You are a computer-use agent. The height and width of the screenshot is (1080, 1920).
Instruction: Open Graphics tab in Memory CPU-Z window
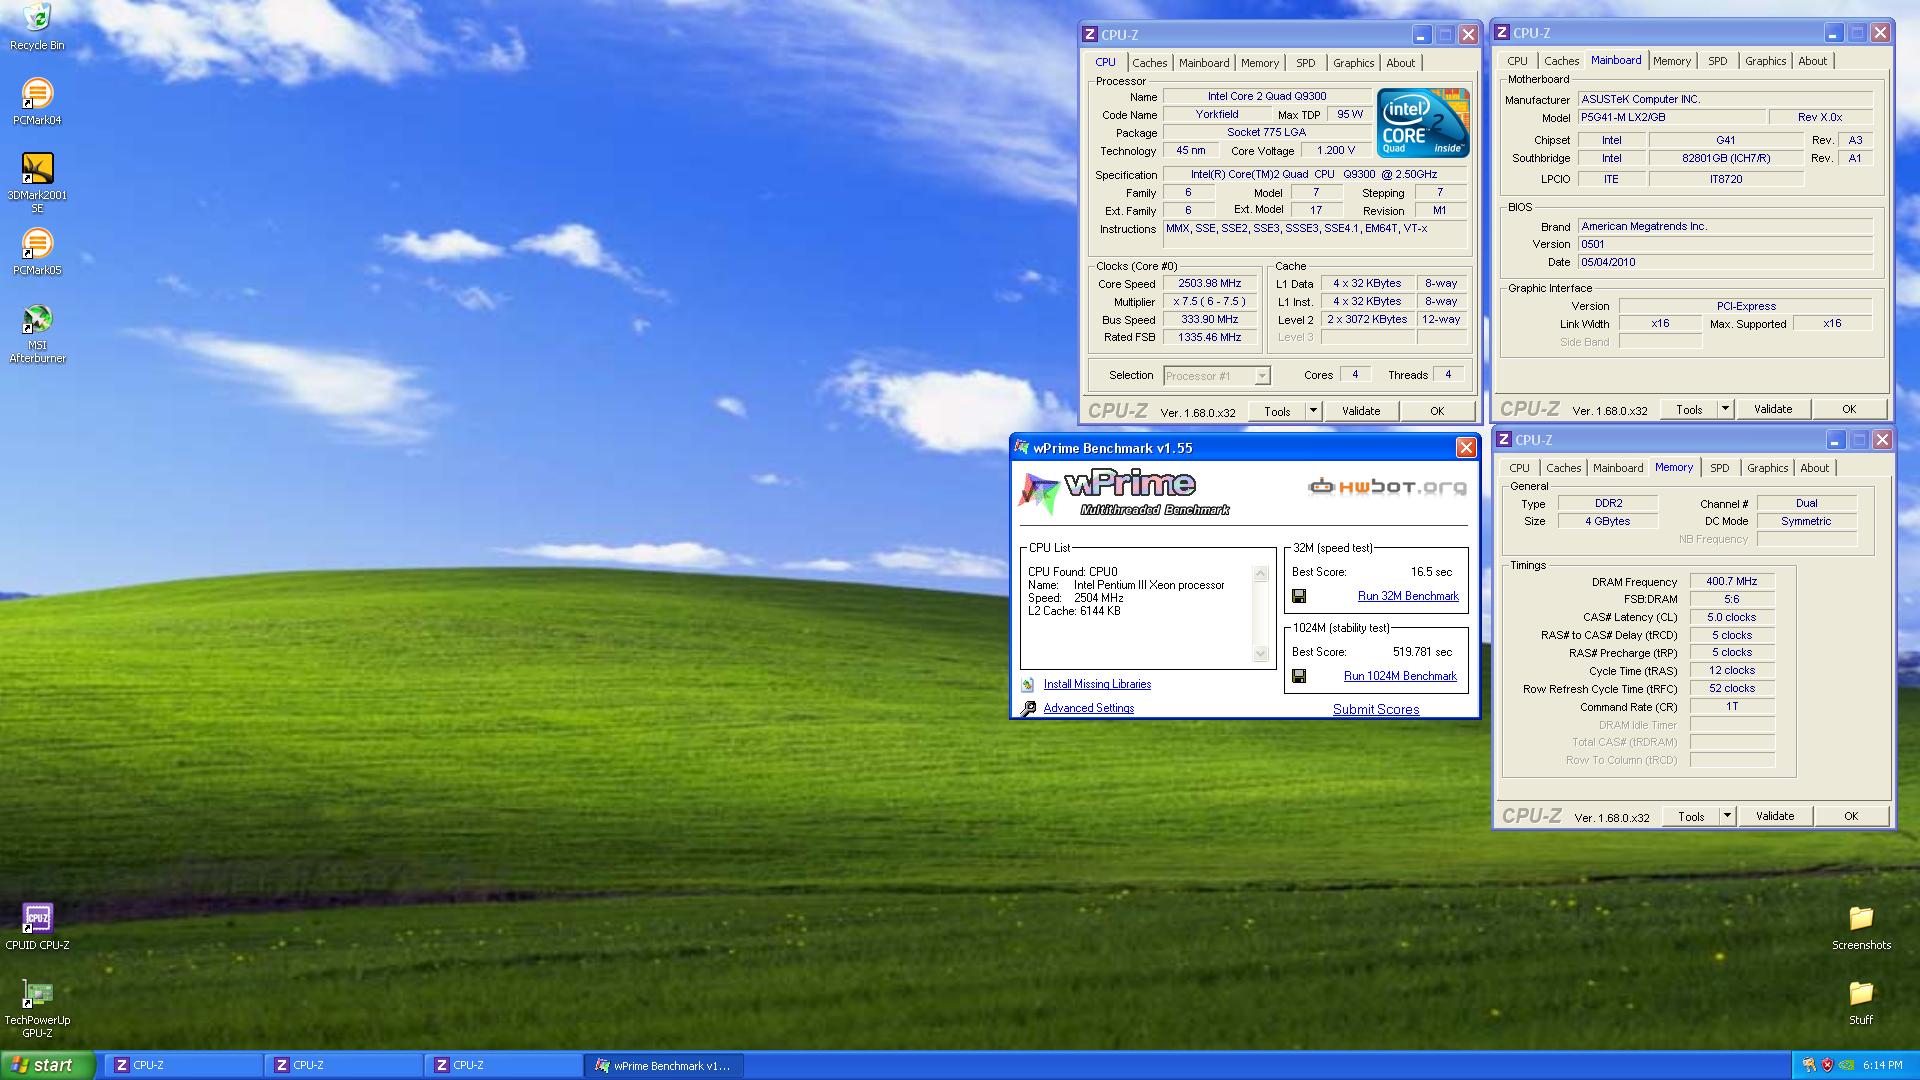(1767, 468)
